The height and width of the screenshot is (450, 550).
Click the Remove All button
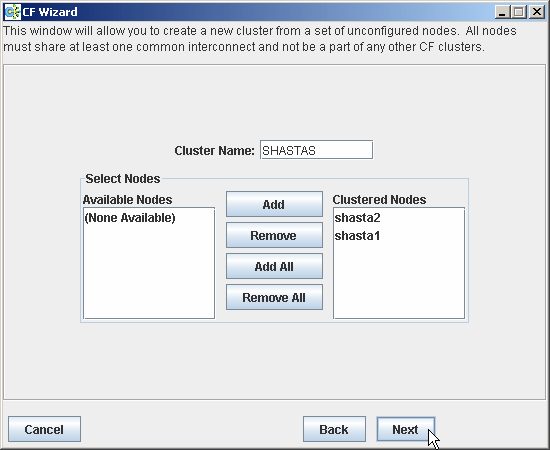(274, 297)
